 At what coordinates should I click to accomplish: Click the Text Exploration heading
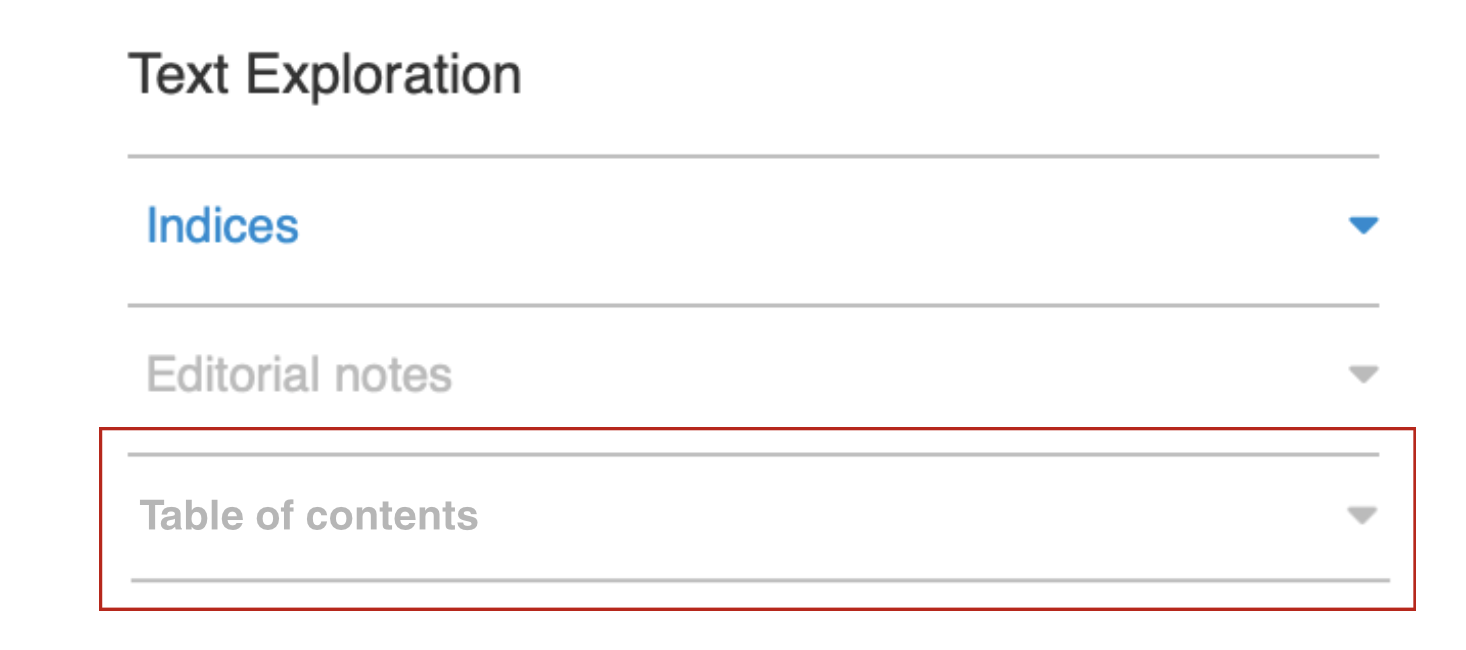pos(325,75)
